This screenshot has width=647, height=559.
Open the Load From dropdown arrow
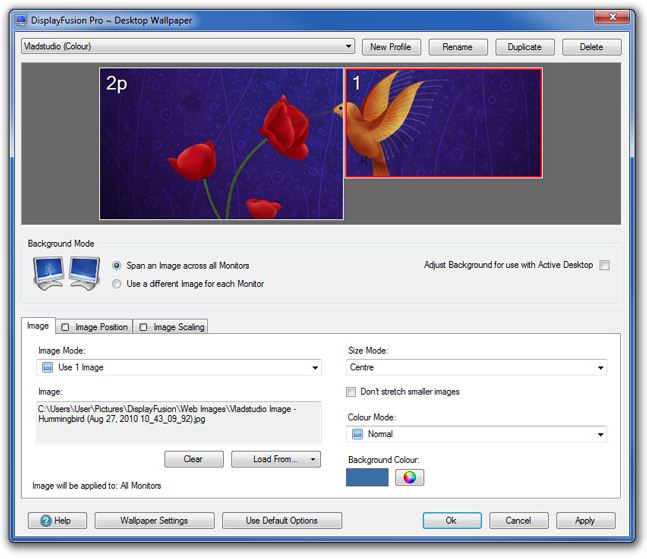pos(313,459)
